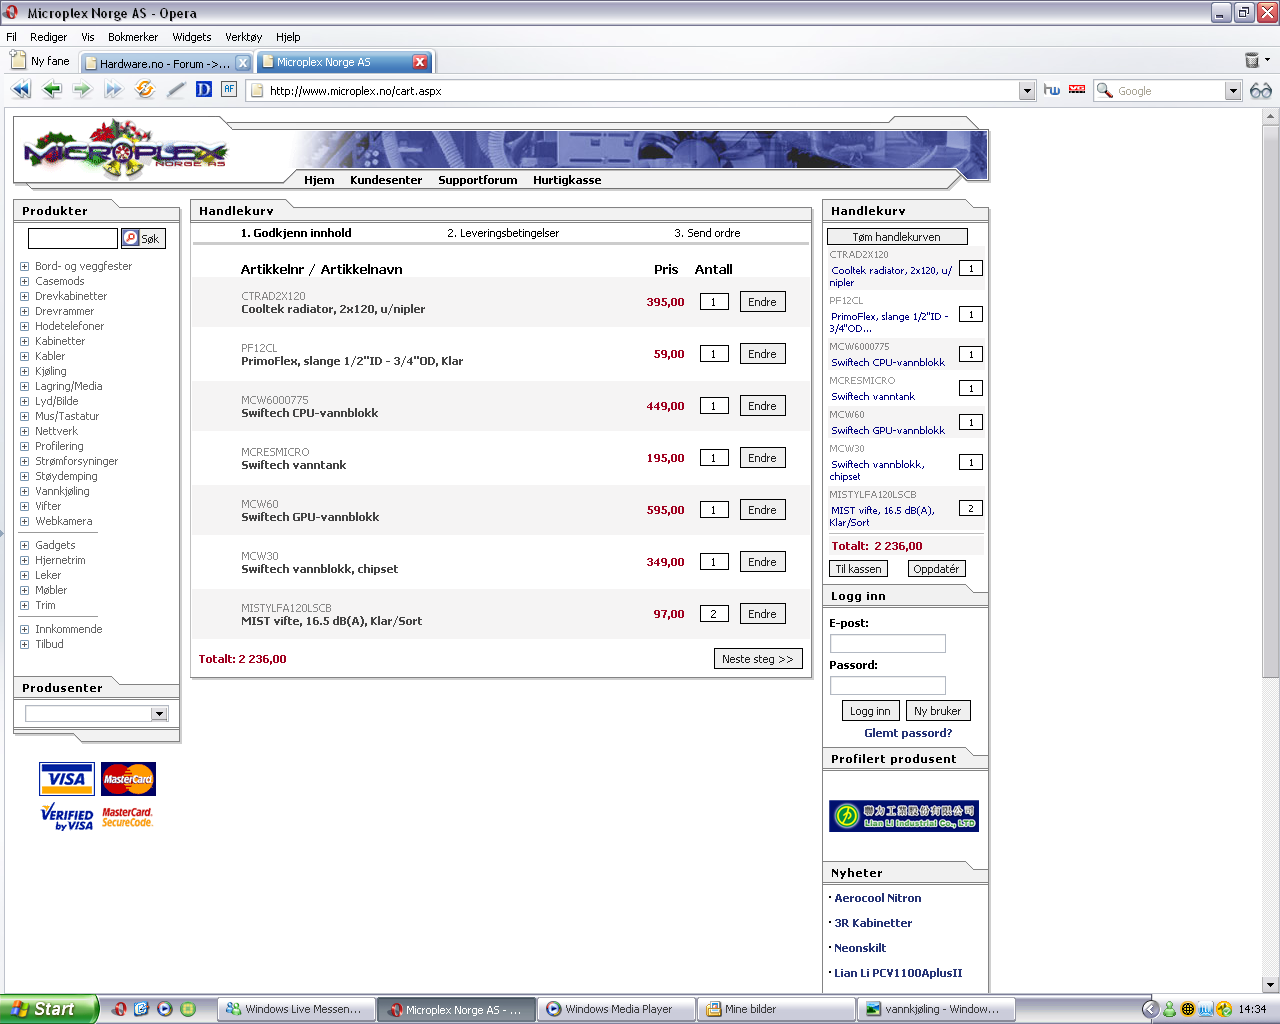Viewport: 1280px width, 1024px height.
Task: Open the Produsenter dropdown list
Action: (159, 714)
